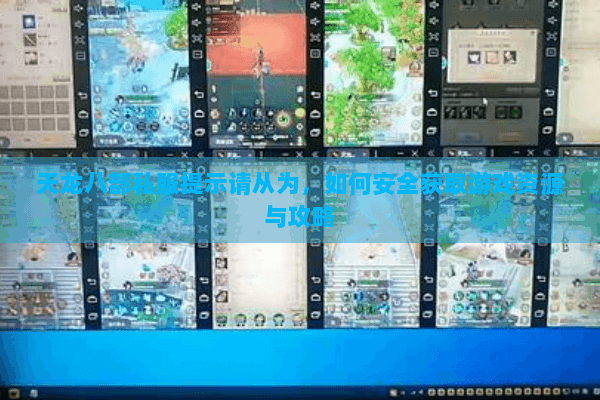Screen dimensions: 600x400
Task: Tap the bottom portrait icon on the parchment screen
Action: (x=222, y=297)
